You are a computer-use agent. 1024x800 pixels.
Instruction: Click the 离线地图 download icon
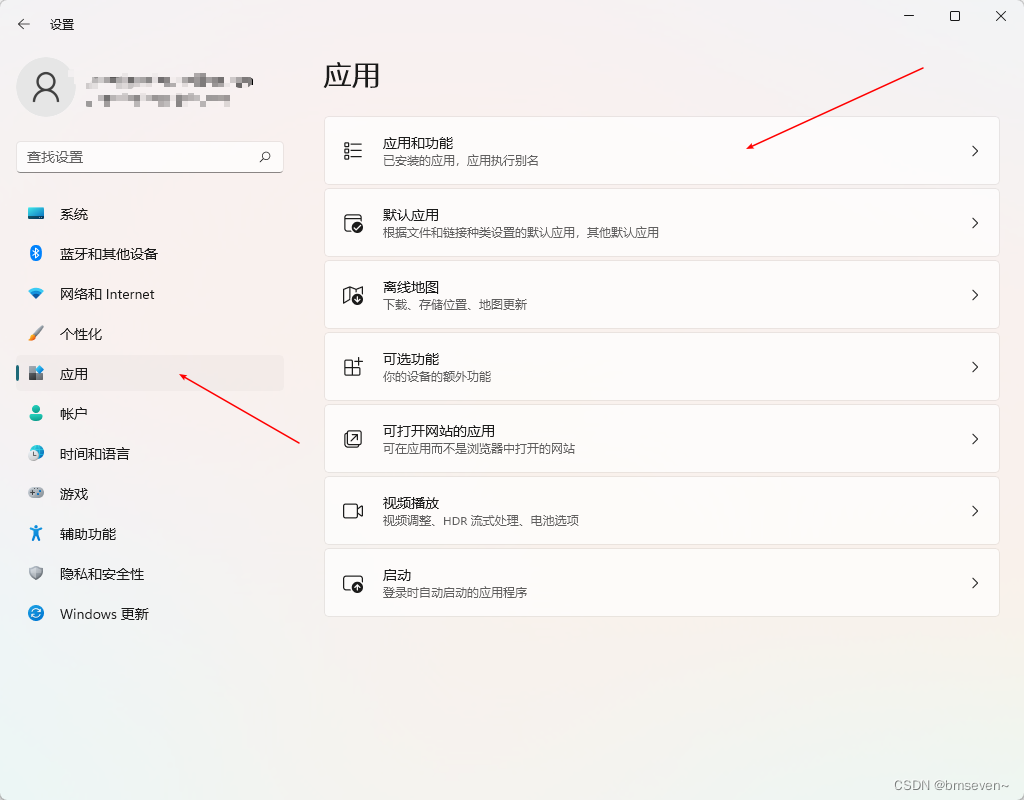pyautogui.click(x=352, y=294)
